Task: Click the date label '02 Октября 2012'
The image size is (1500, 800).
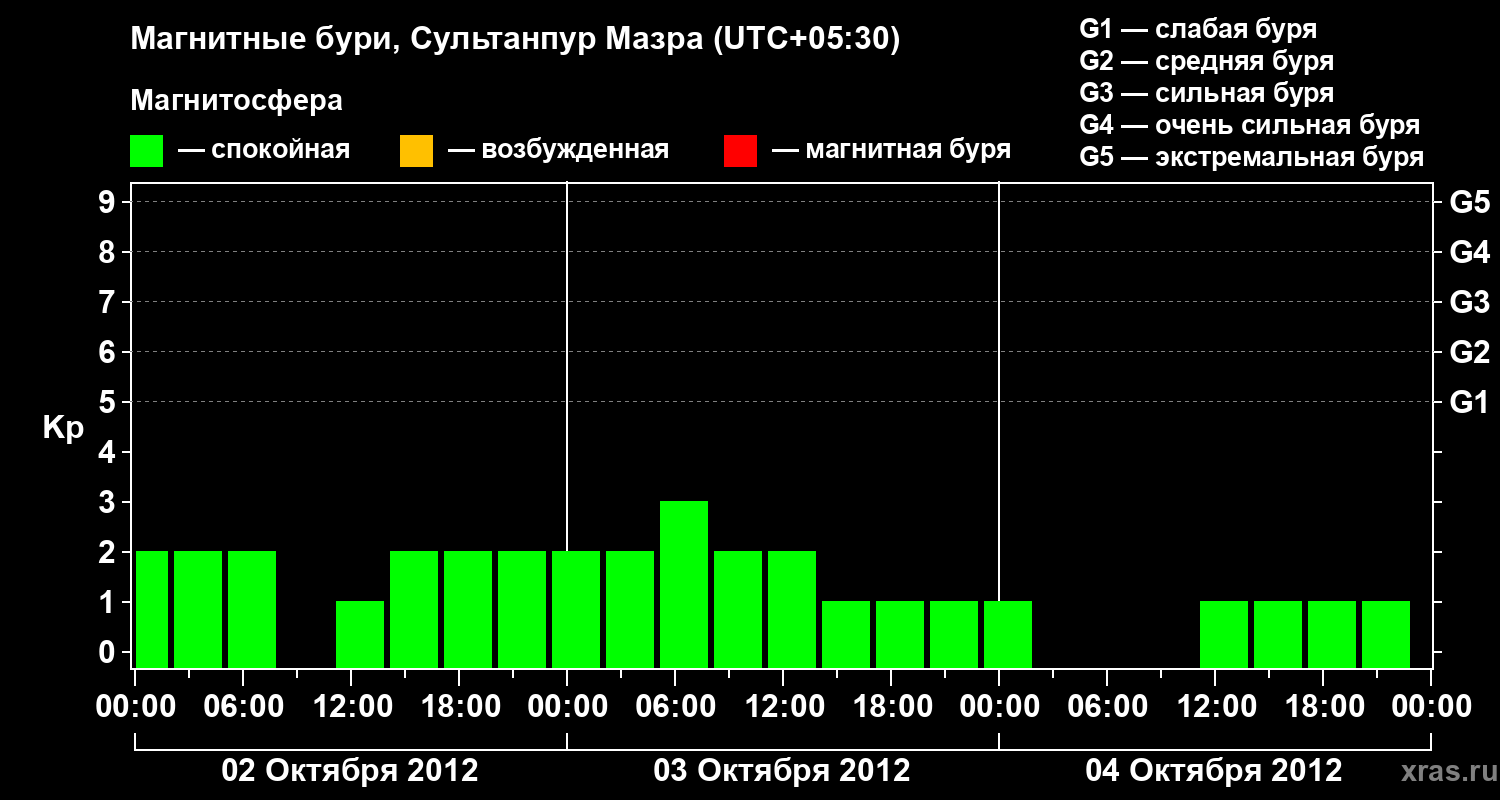Action: pyautogui.click(x=350, y=771)
